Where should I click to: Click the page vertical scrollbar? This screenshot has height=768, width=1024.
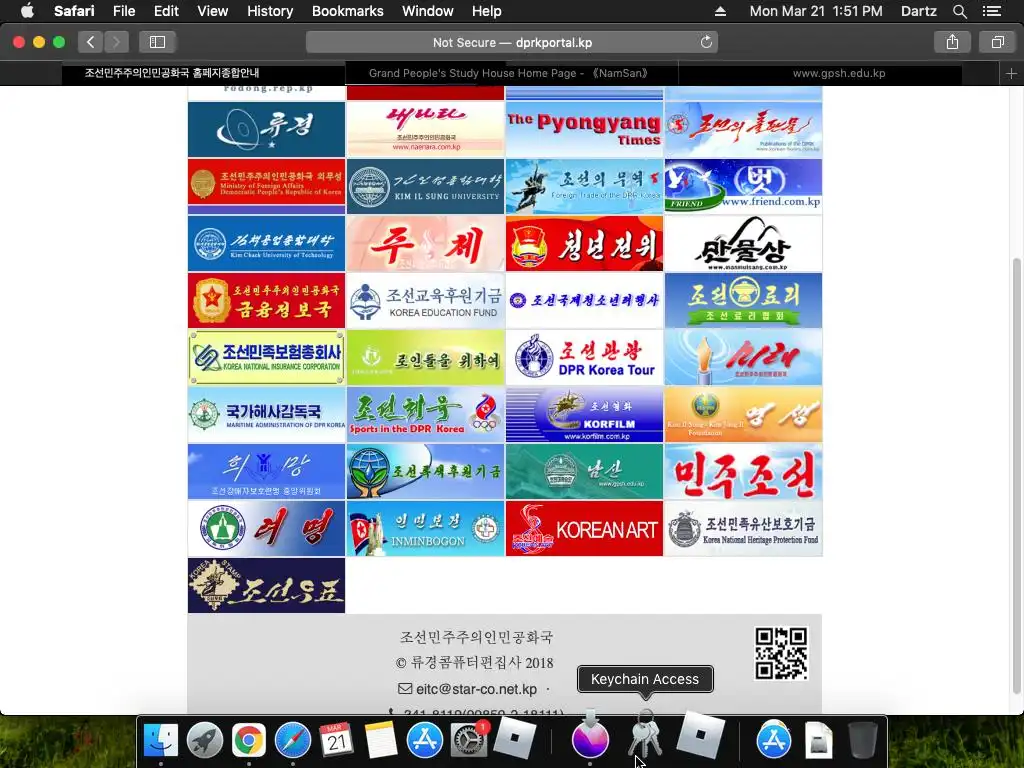coord(1017,477)
